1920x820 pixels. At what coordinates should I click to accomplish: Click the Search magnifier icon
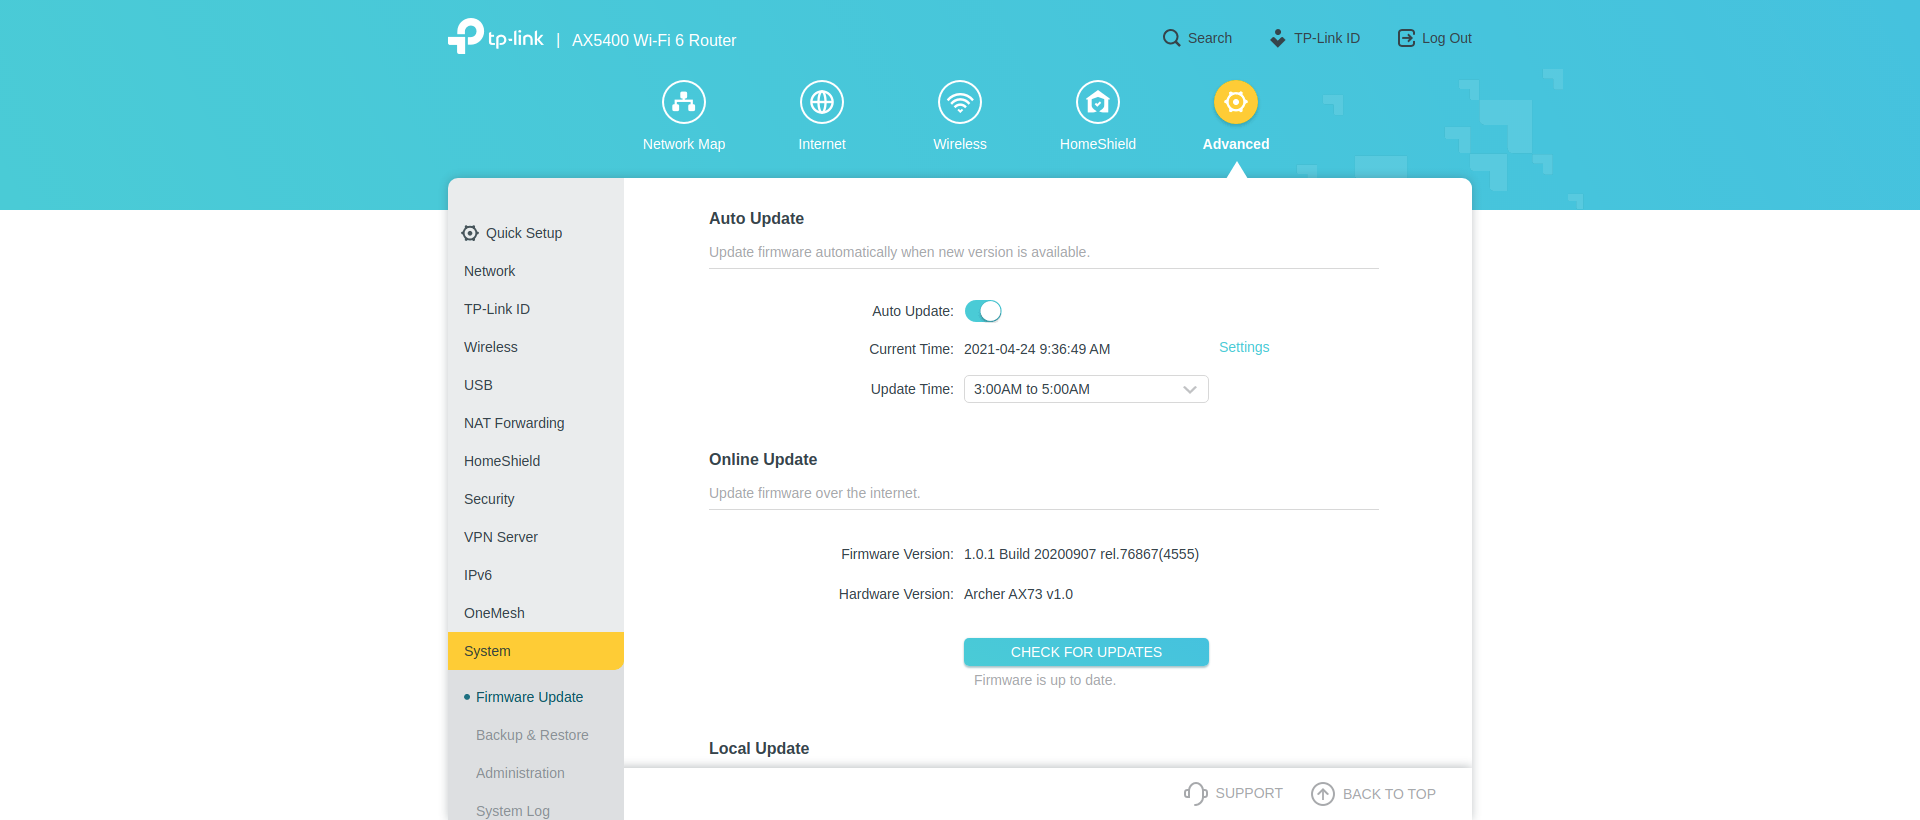pyautogui.click(x=1171, y=38)
